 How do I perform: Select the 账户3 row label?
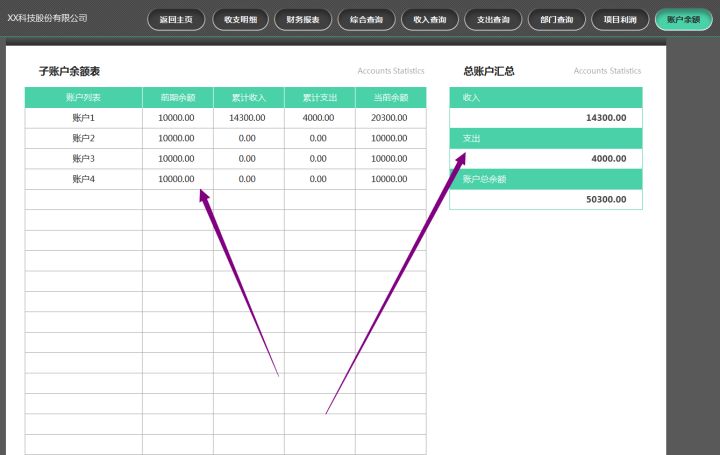click(84, 158)
